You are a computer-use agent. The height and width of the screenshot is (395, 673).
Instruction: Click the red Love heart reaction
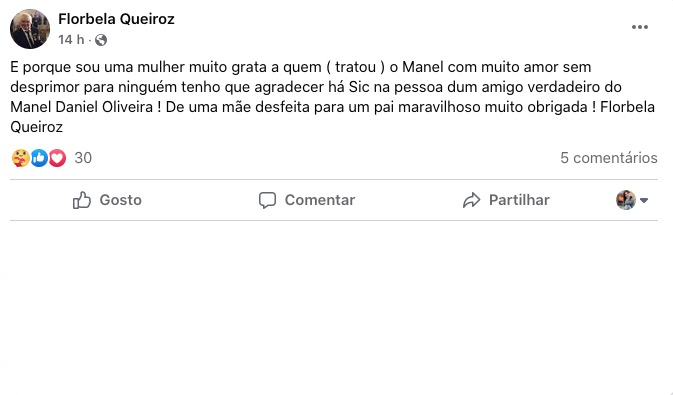(x=57, y=158)
